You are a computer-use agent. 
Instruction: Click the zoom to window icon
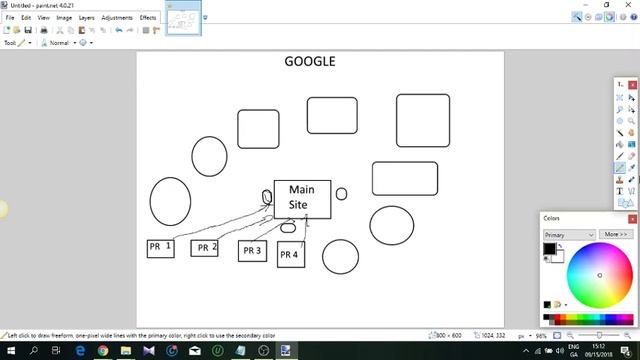(x=557, y=336)
